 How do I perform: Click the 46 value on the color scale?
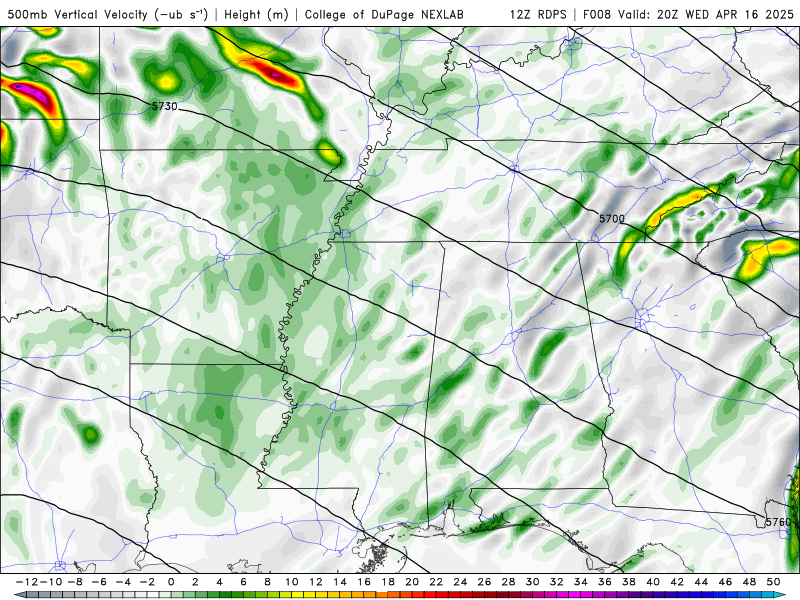click(x=725, y=582)
